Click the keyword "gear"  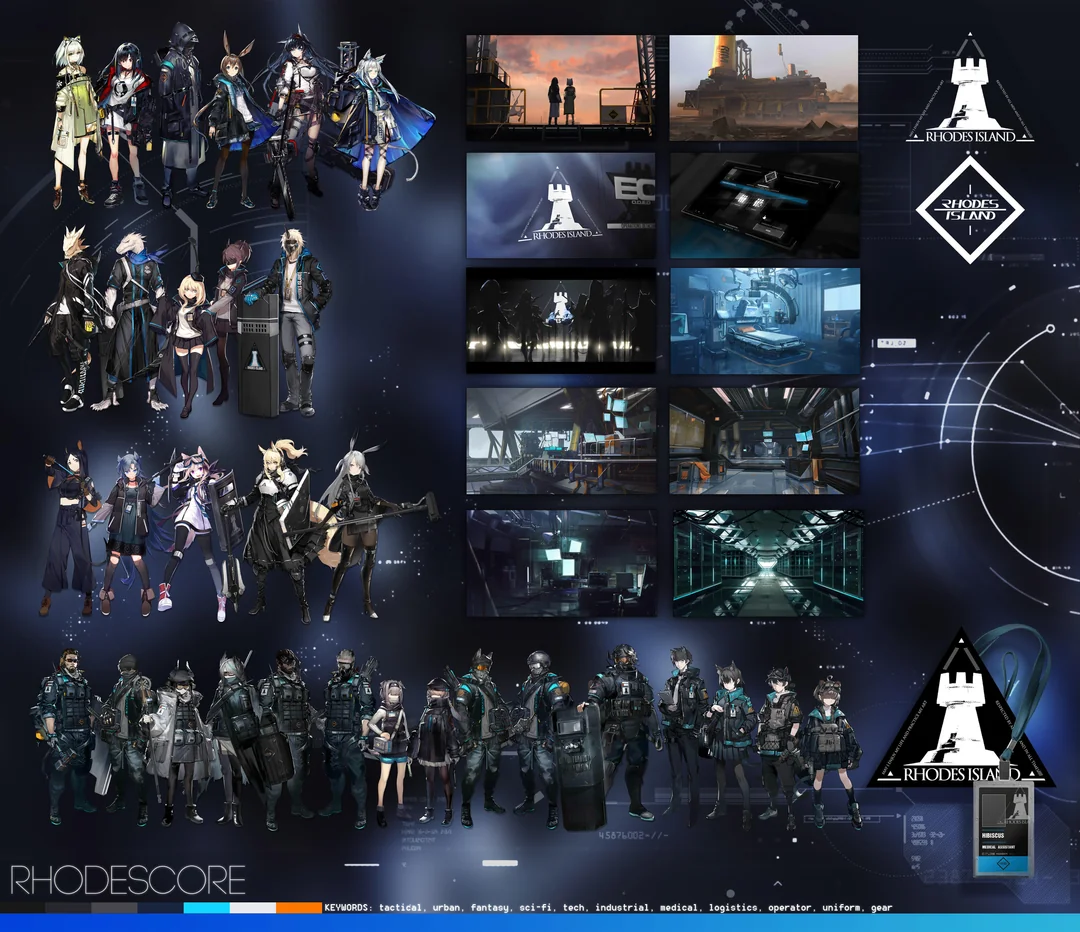tap(882, 908)
